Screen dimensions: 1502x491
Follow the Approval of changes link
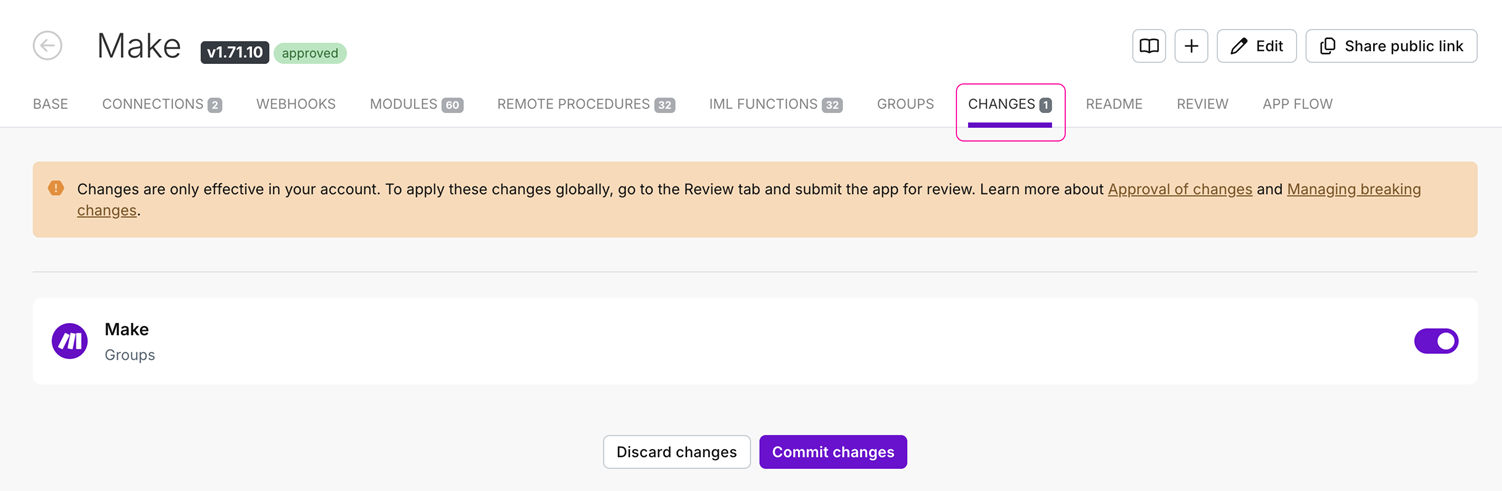point(1180,189)
